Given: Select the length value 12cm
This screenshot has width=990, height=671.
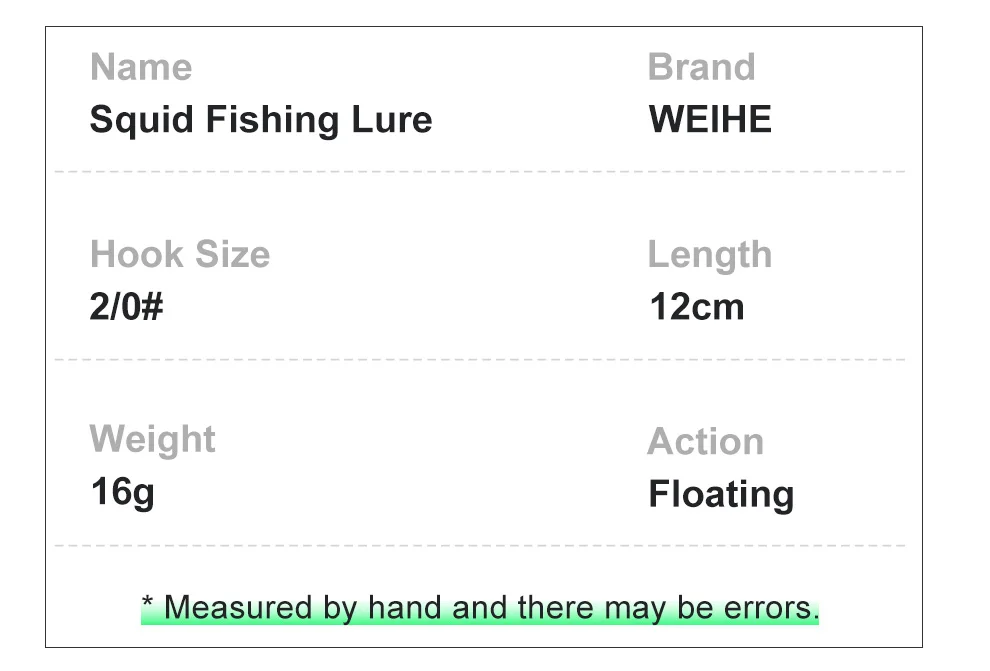Looking at the screenshot, I should (x=696, y=306).
